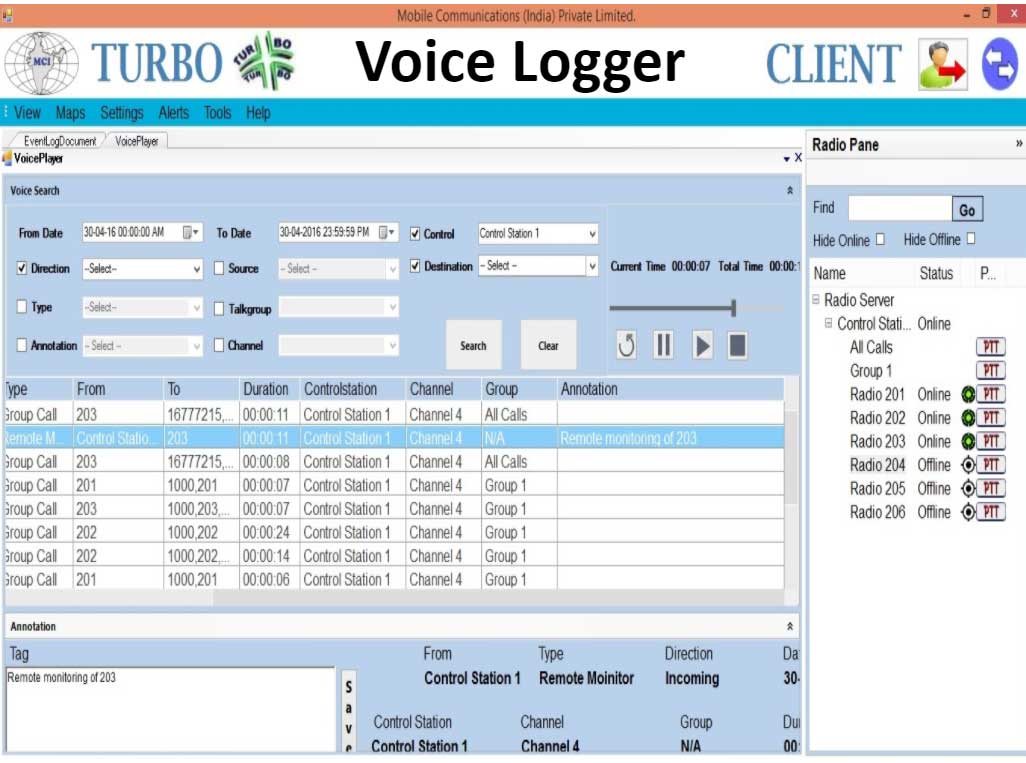Enable the Source checkbox
Viewport: 1026px width, 763px height.
point(219,268)
